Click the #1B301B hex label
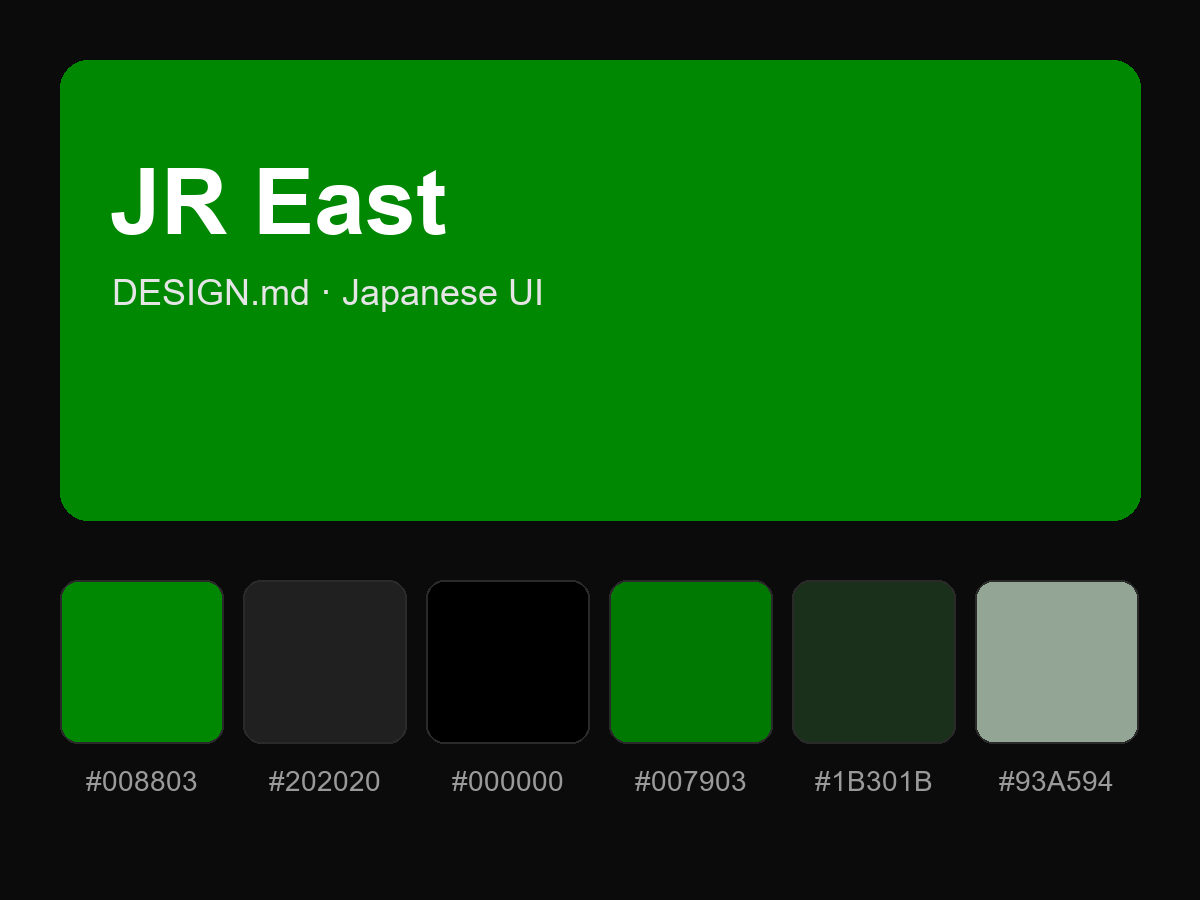This screenshot has height=900, width=1200. point(874,782)
